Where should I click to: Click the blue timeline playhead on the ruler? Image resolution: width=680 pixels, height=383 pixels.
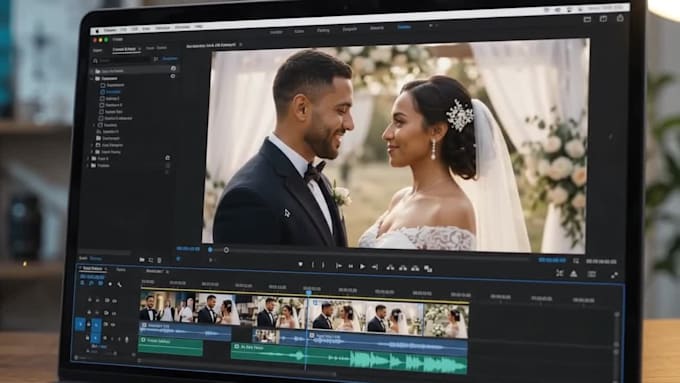[x=309, y=293]
